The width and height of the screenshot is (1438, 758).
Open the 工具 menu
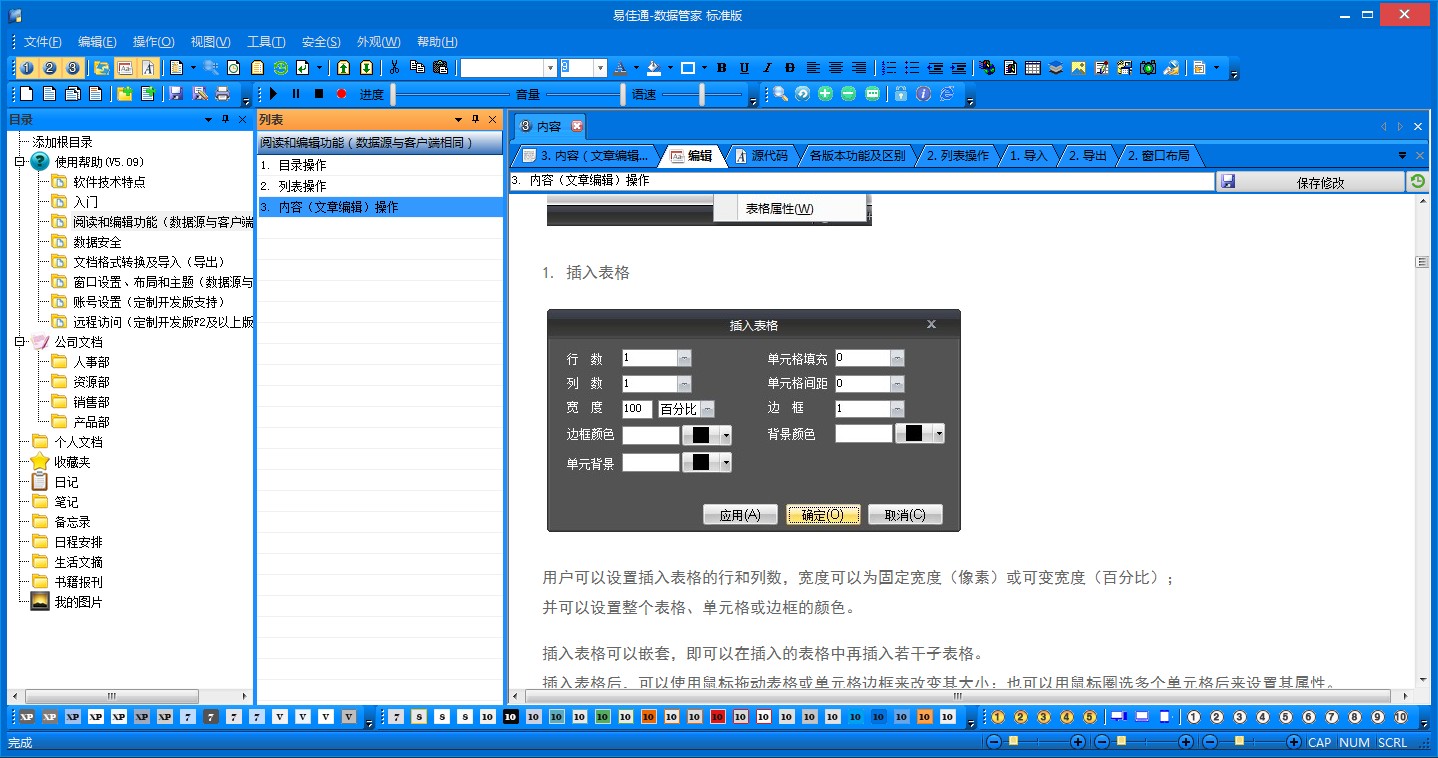[x=266, y=42]
